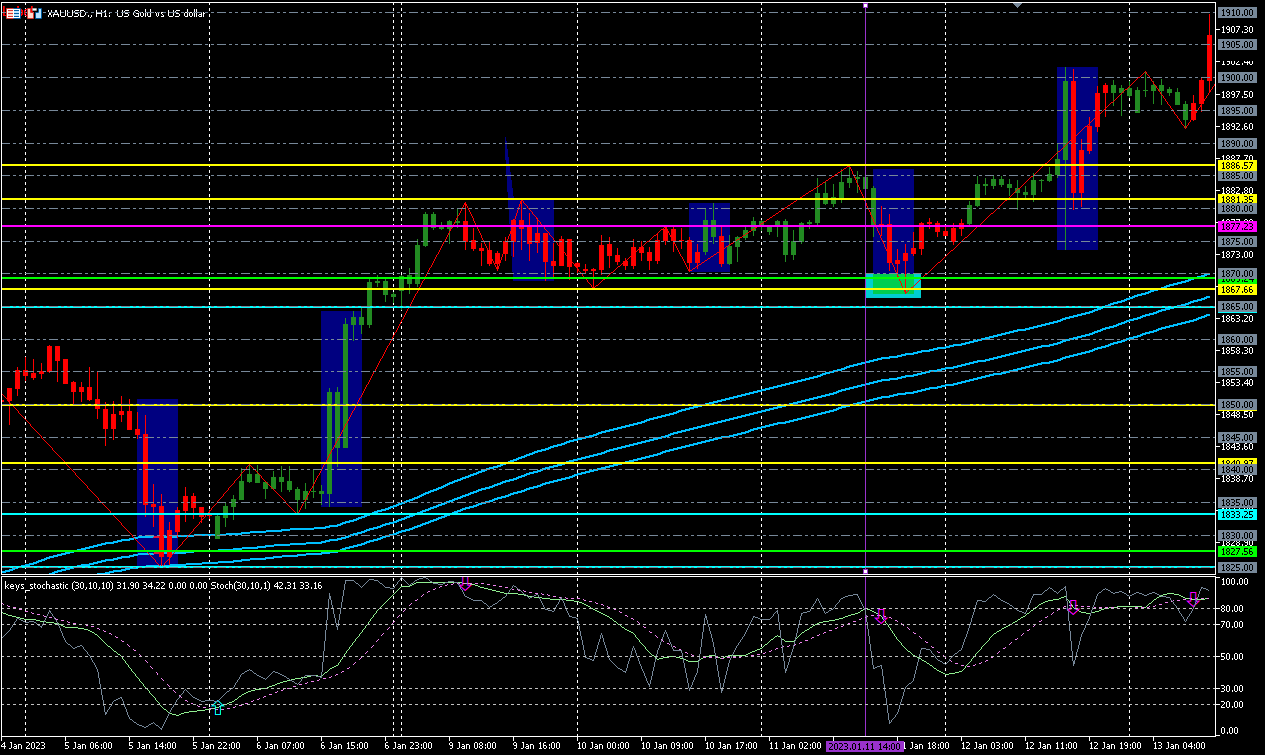This screenshot has width=1265, height=755.
Task: Click the 4 Jan 2023 time label
Action: (23, 746)
